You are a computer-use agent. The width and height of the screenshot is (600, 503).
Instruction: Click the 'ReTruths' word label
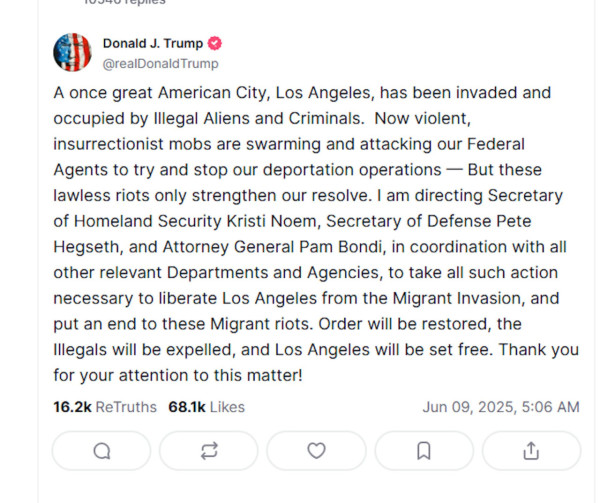tap(126, 407)
